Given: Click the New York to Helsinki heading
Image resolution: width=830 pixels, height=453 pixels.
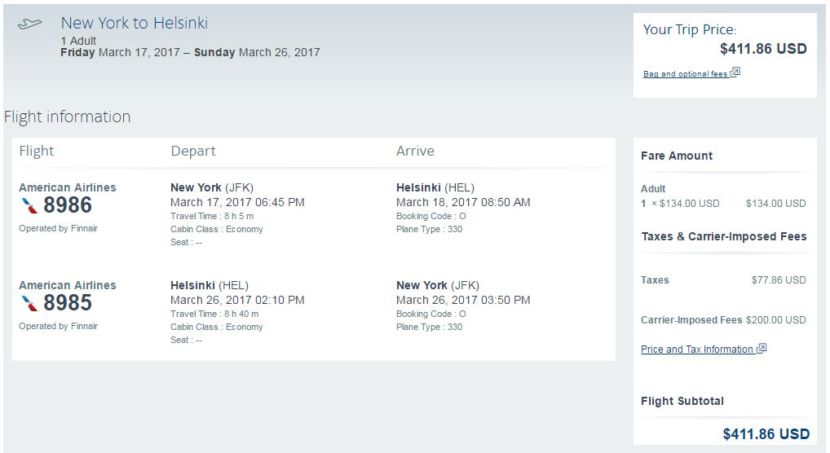Looking at the screenshot, I should point(134,23).
